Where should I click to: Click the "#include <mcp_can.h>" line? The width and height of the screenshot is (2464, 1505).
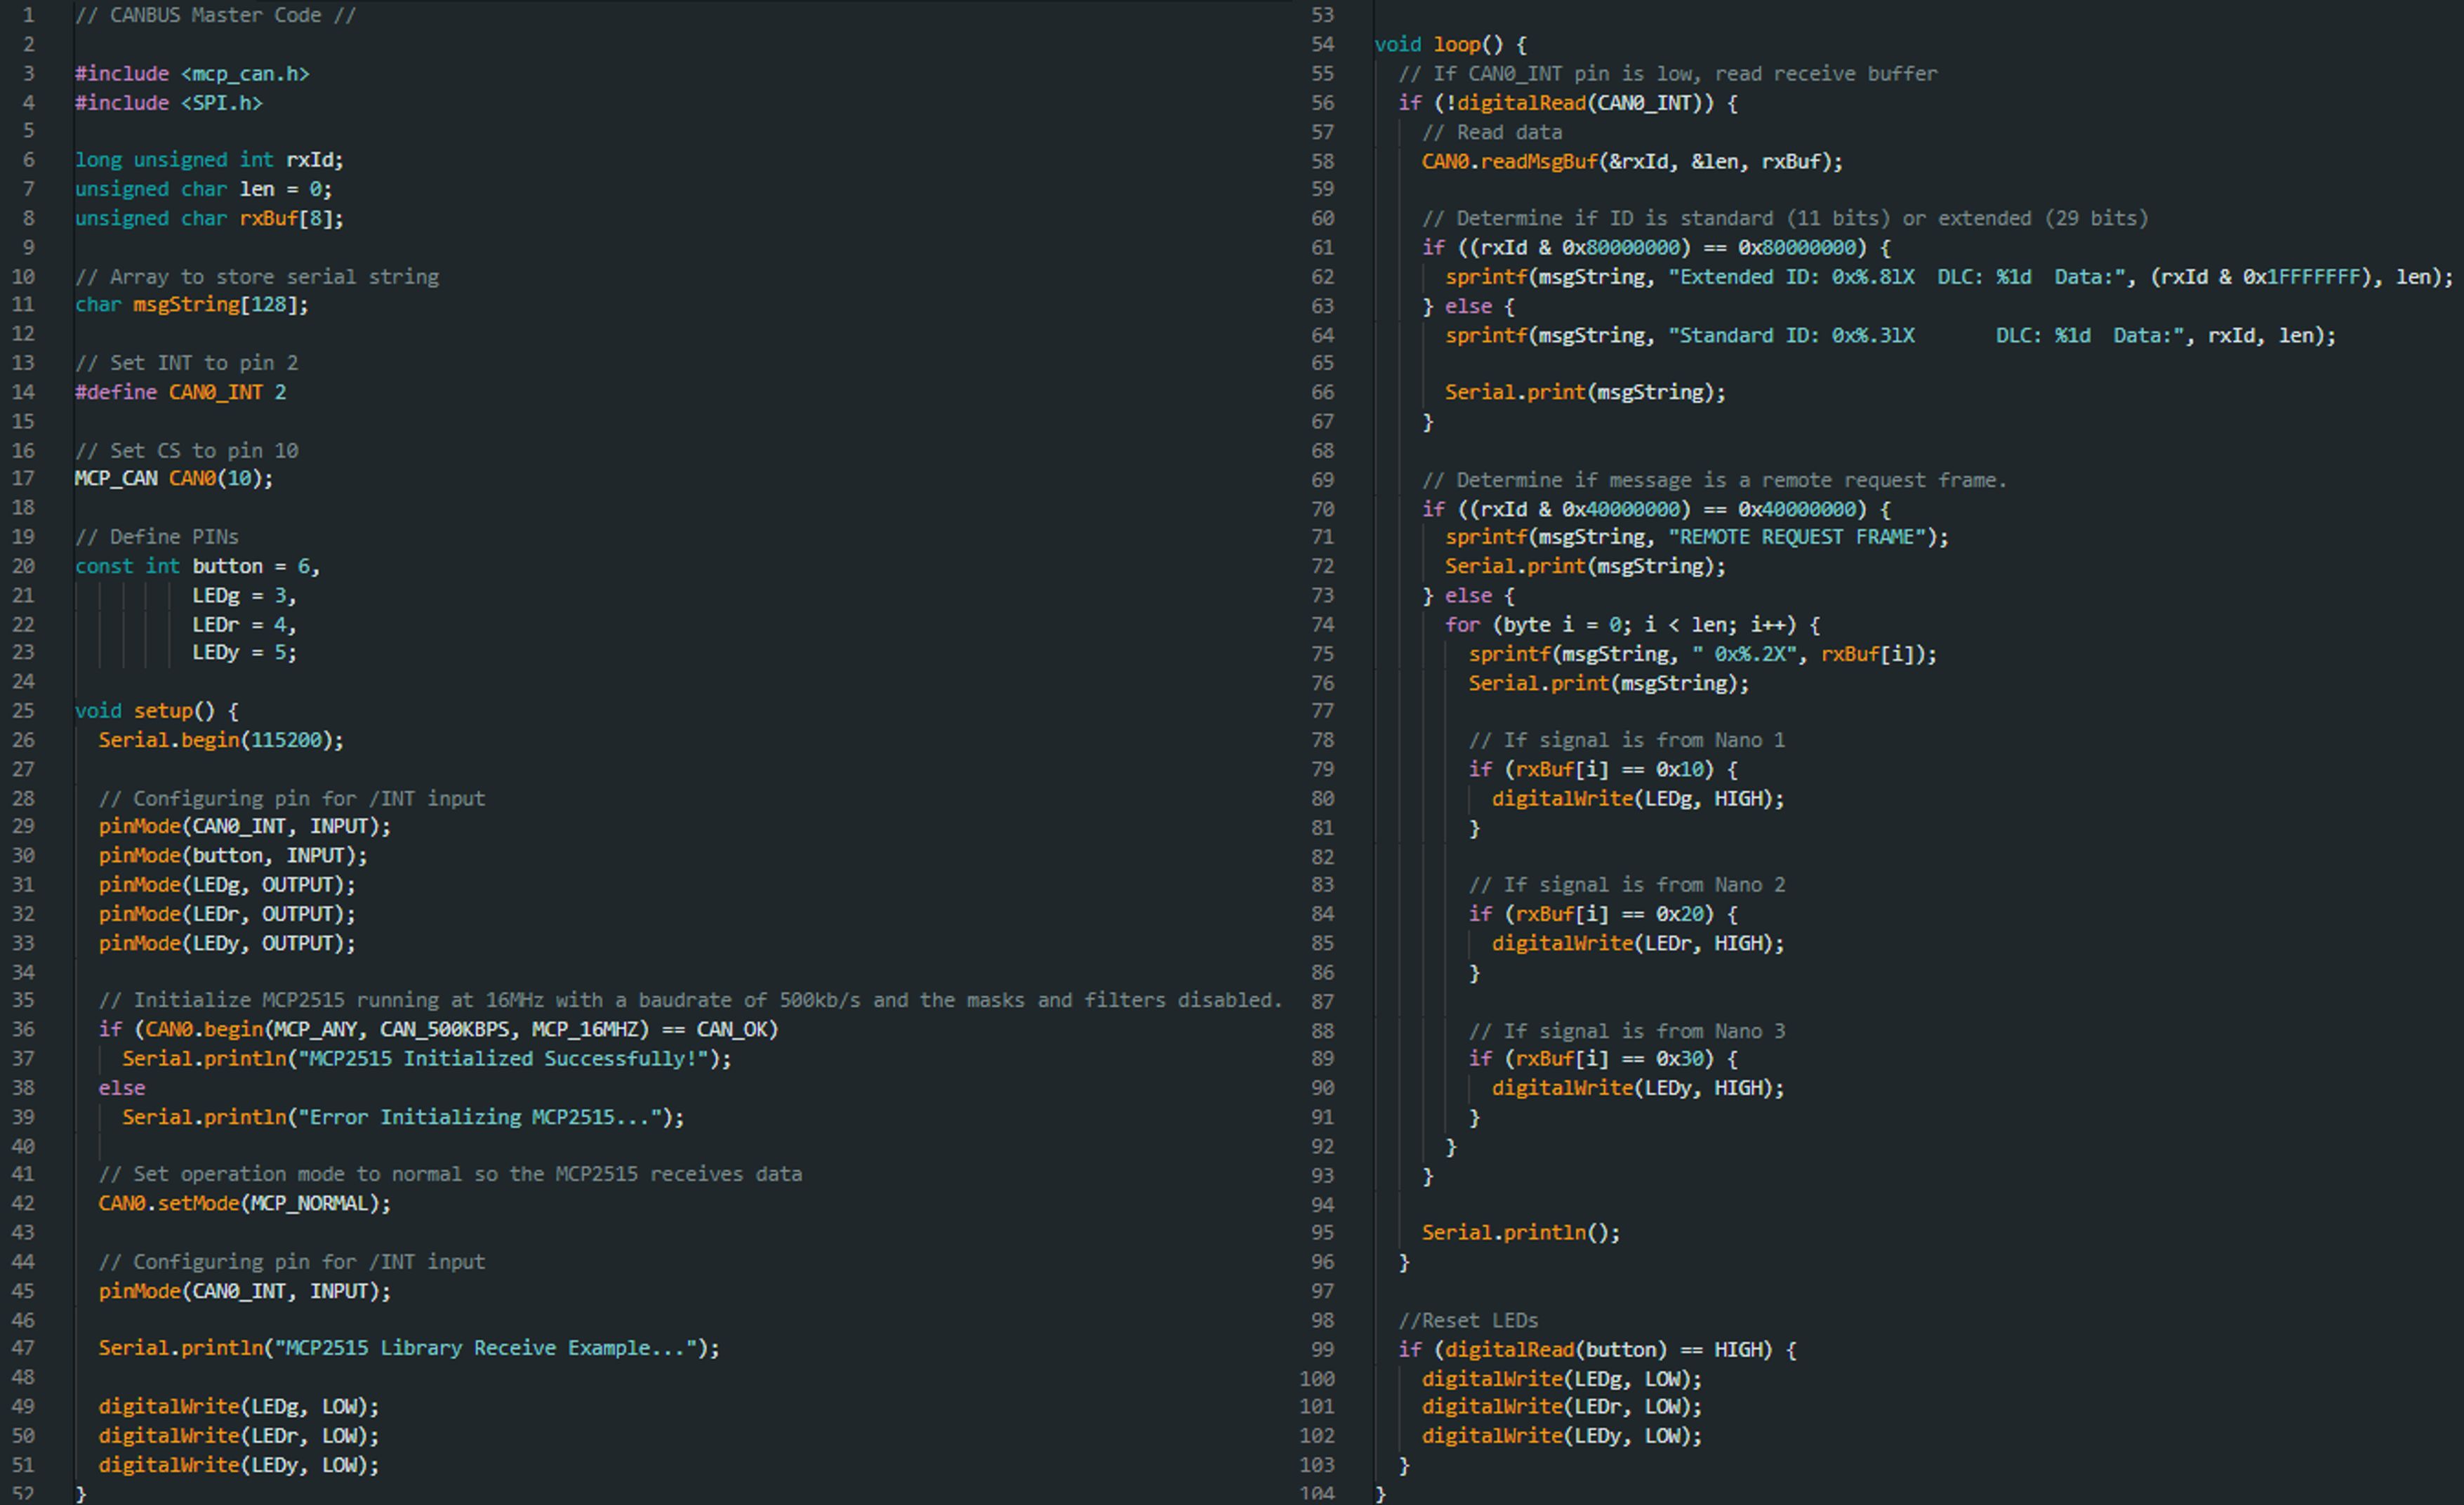192,74
